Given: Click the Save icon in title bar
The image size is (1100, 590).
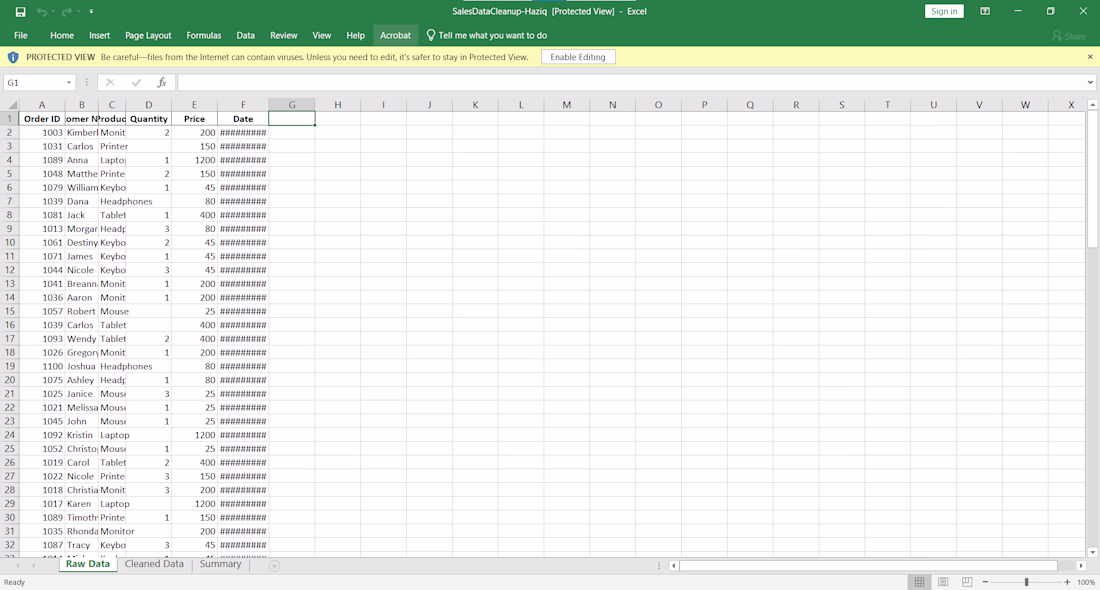Looking at the screenshot, I should pyautogui.click(x=20, y=11).
